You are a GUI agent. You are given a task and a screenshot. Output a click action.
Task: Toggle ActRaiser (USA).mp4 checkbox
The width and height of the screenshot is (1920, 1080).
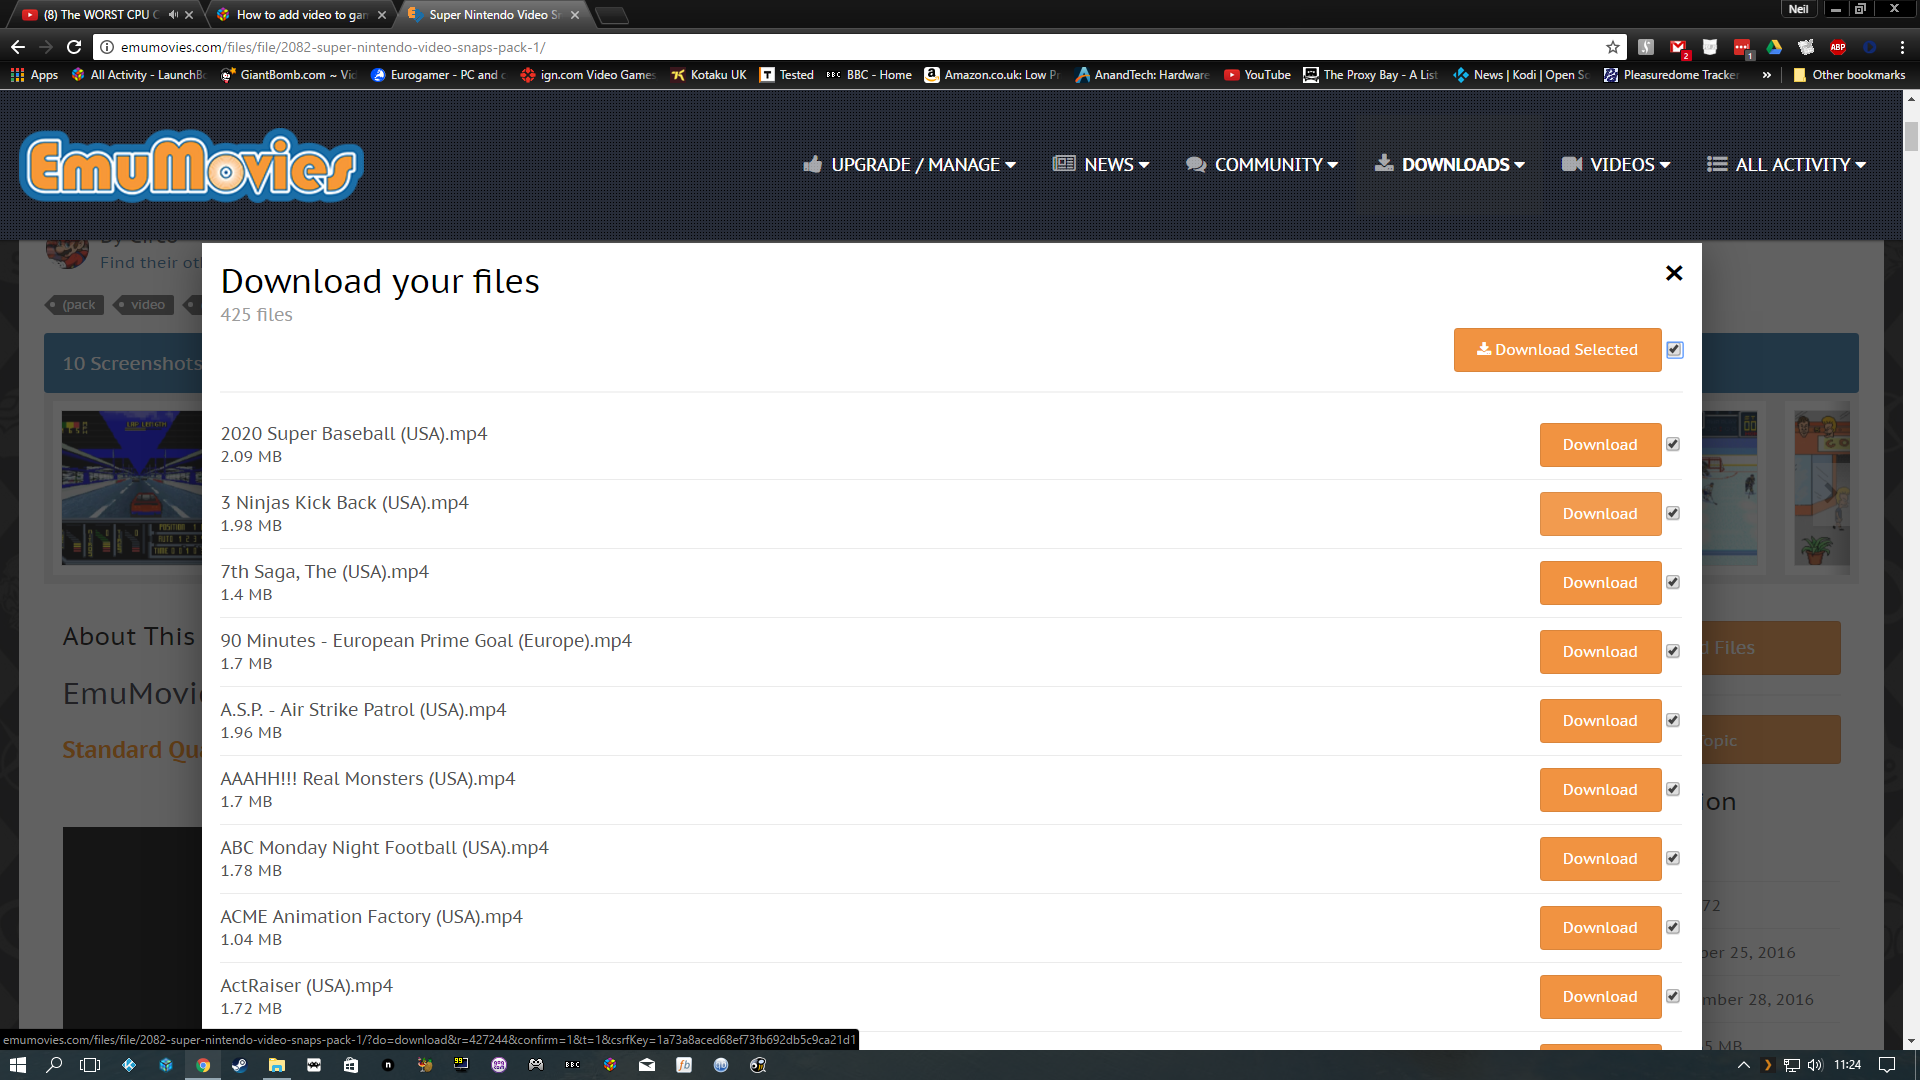(1673, 996)
